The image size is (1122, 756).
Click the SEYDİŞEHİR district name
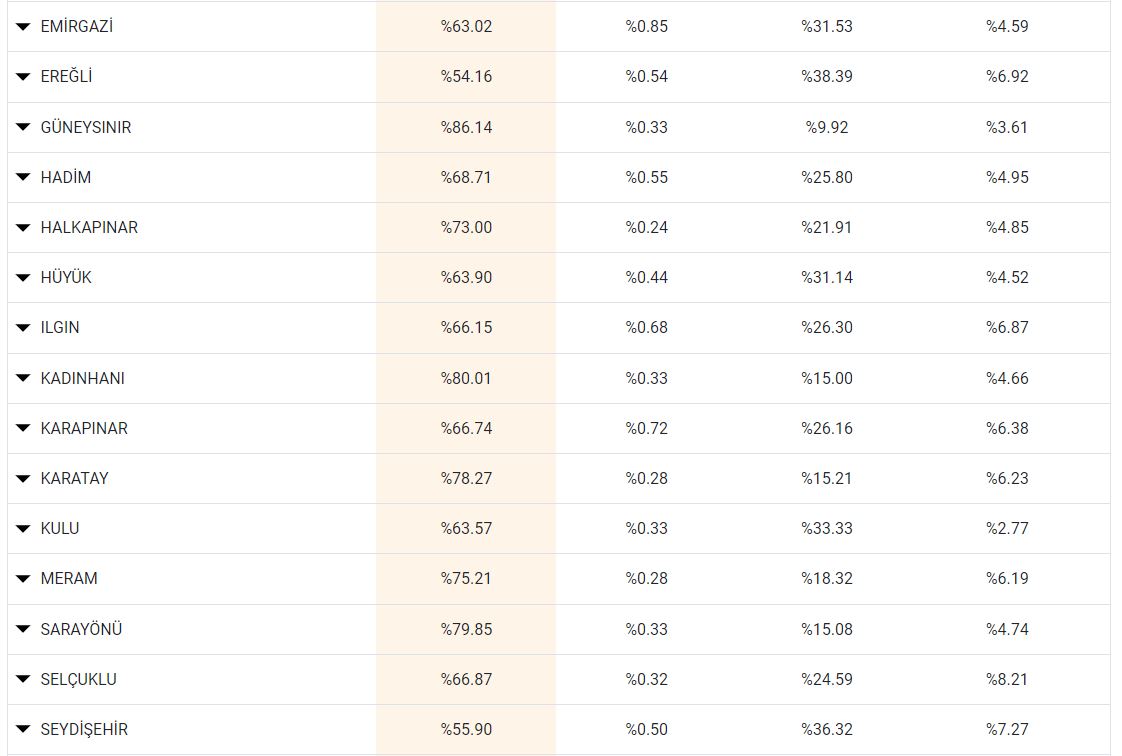point(84,729)
